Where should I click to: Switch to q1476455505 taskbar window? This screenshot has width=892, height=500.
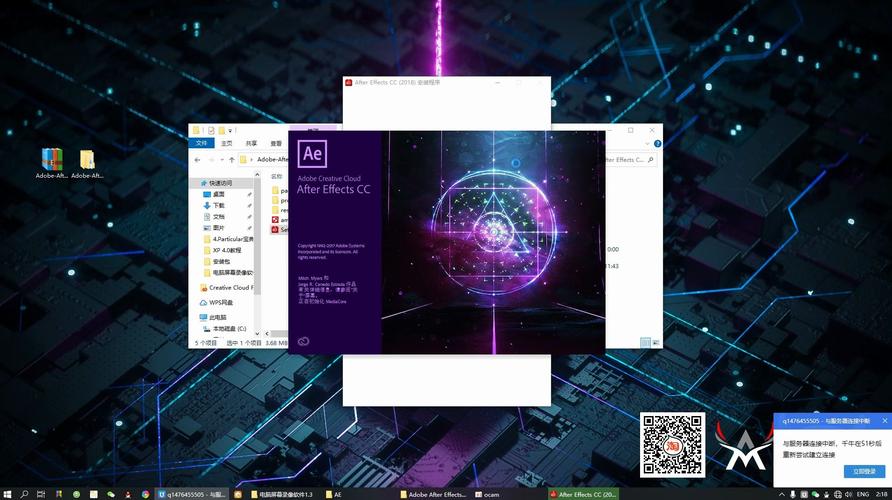pos(192,494)
